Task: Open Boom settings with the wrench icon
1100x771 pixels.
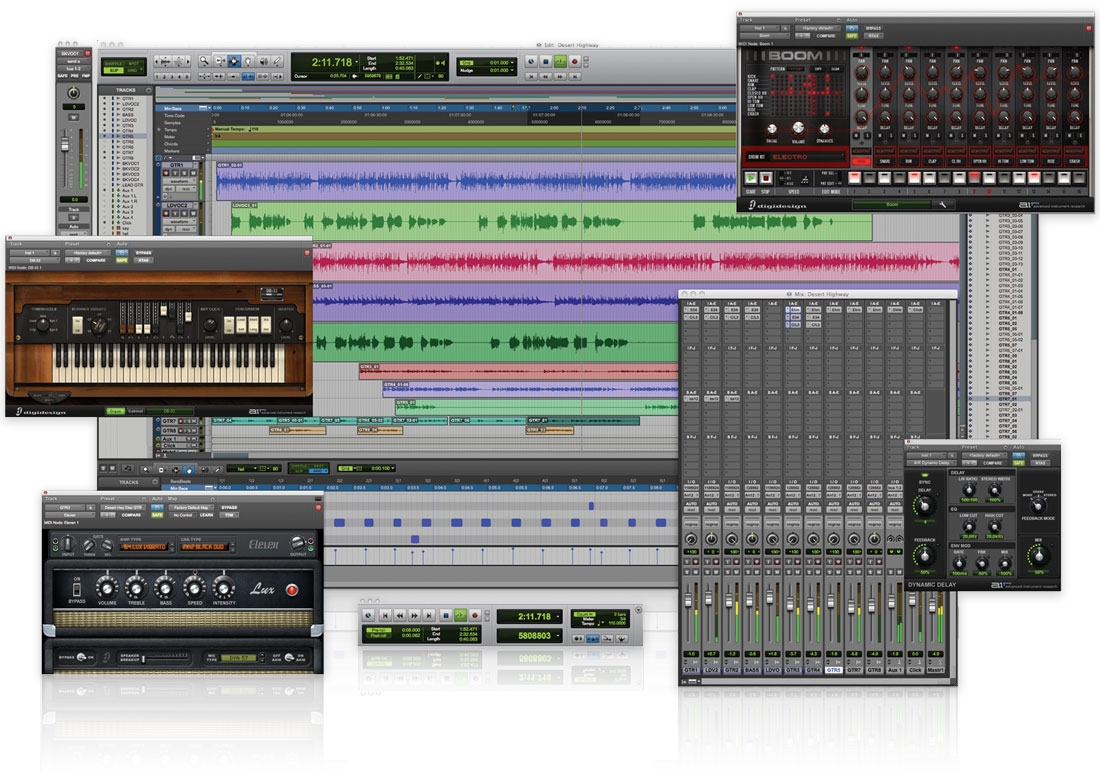Action: click(942, 205)
